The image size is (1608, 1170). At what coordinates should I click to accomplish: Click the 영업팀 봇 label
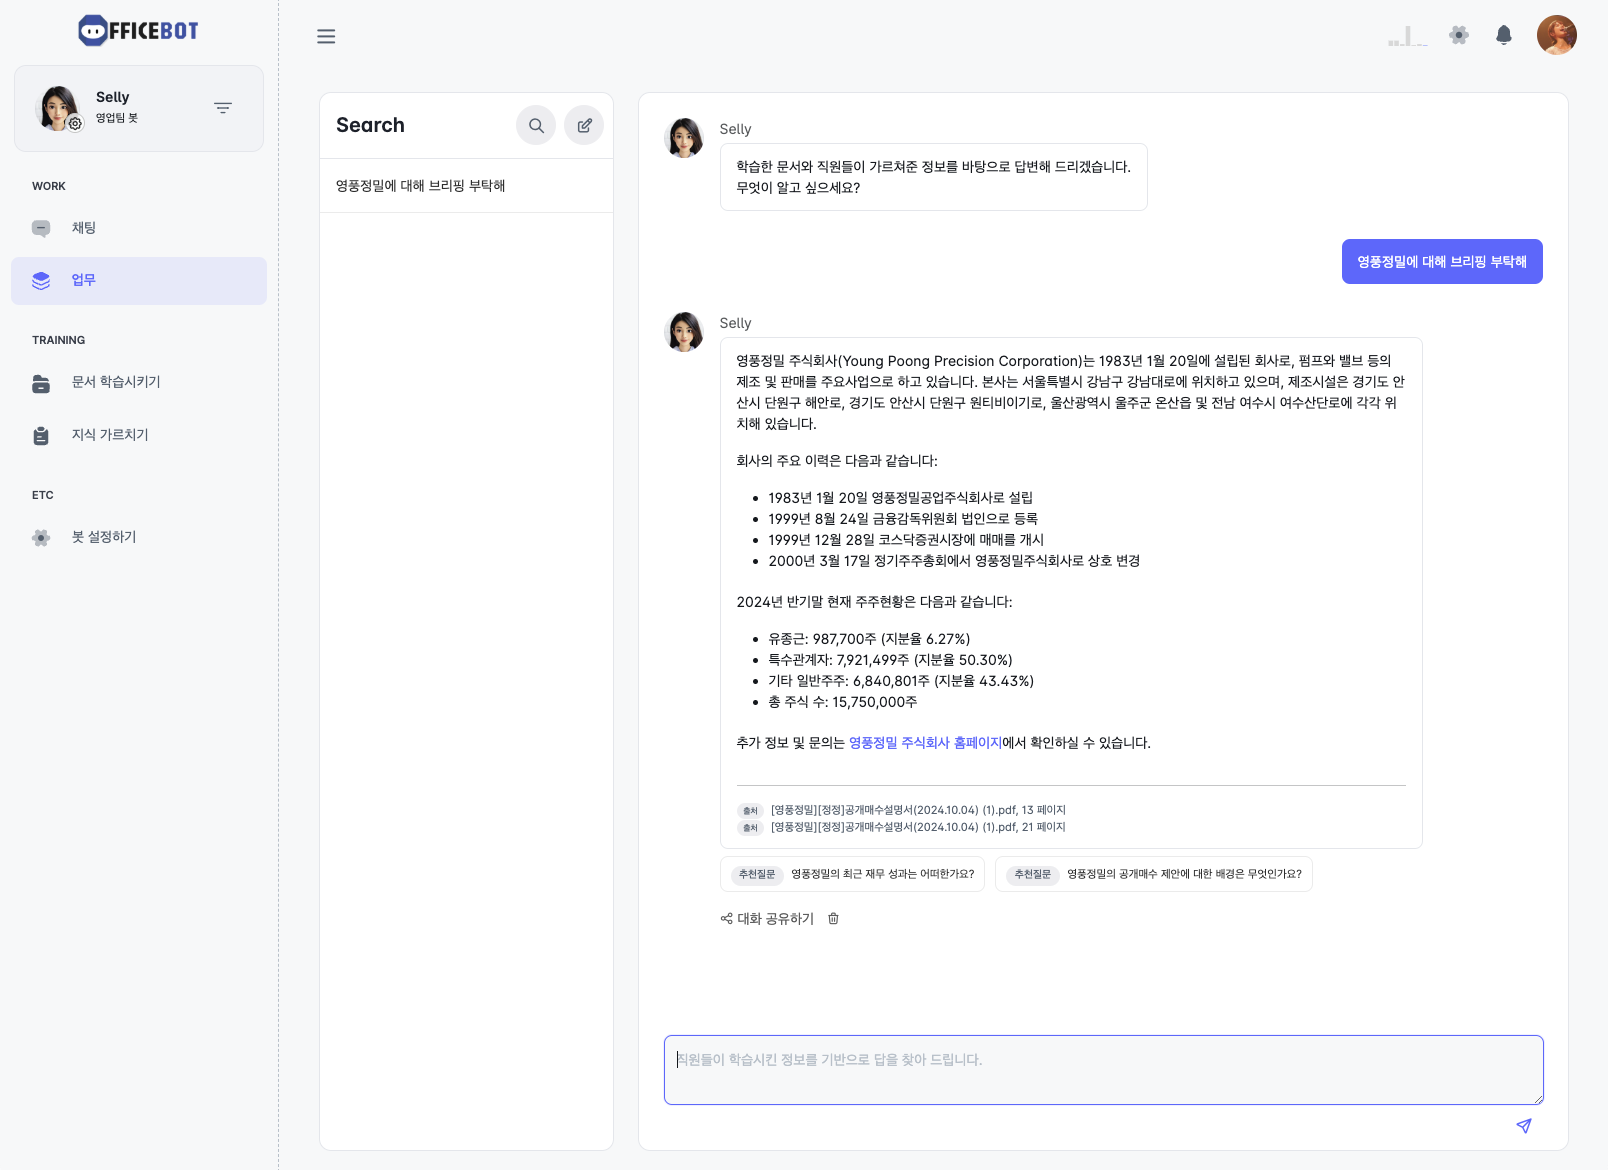(117, 118)
